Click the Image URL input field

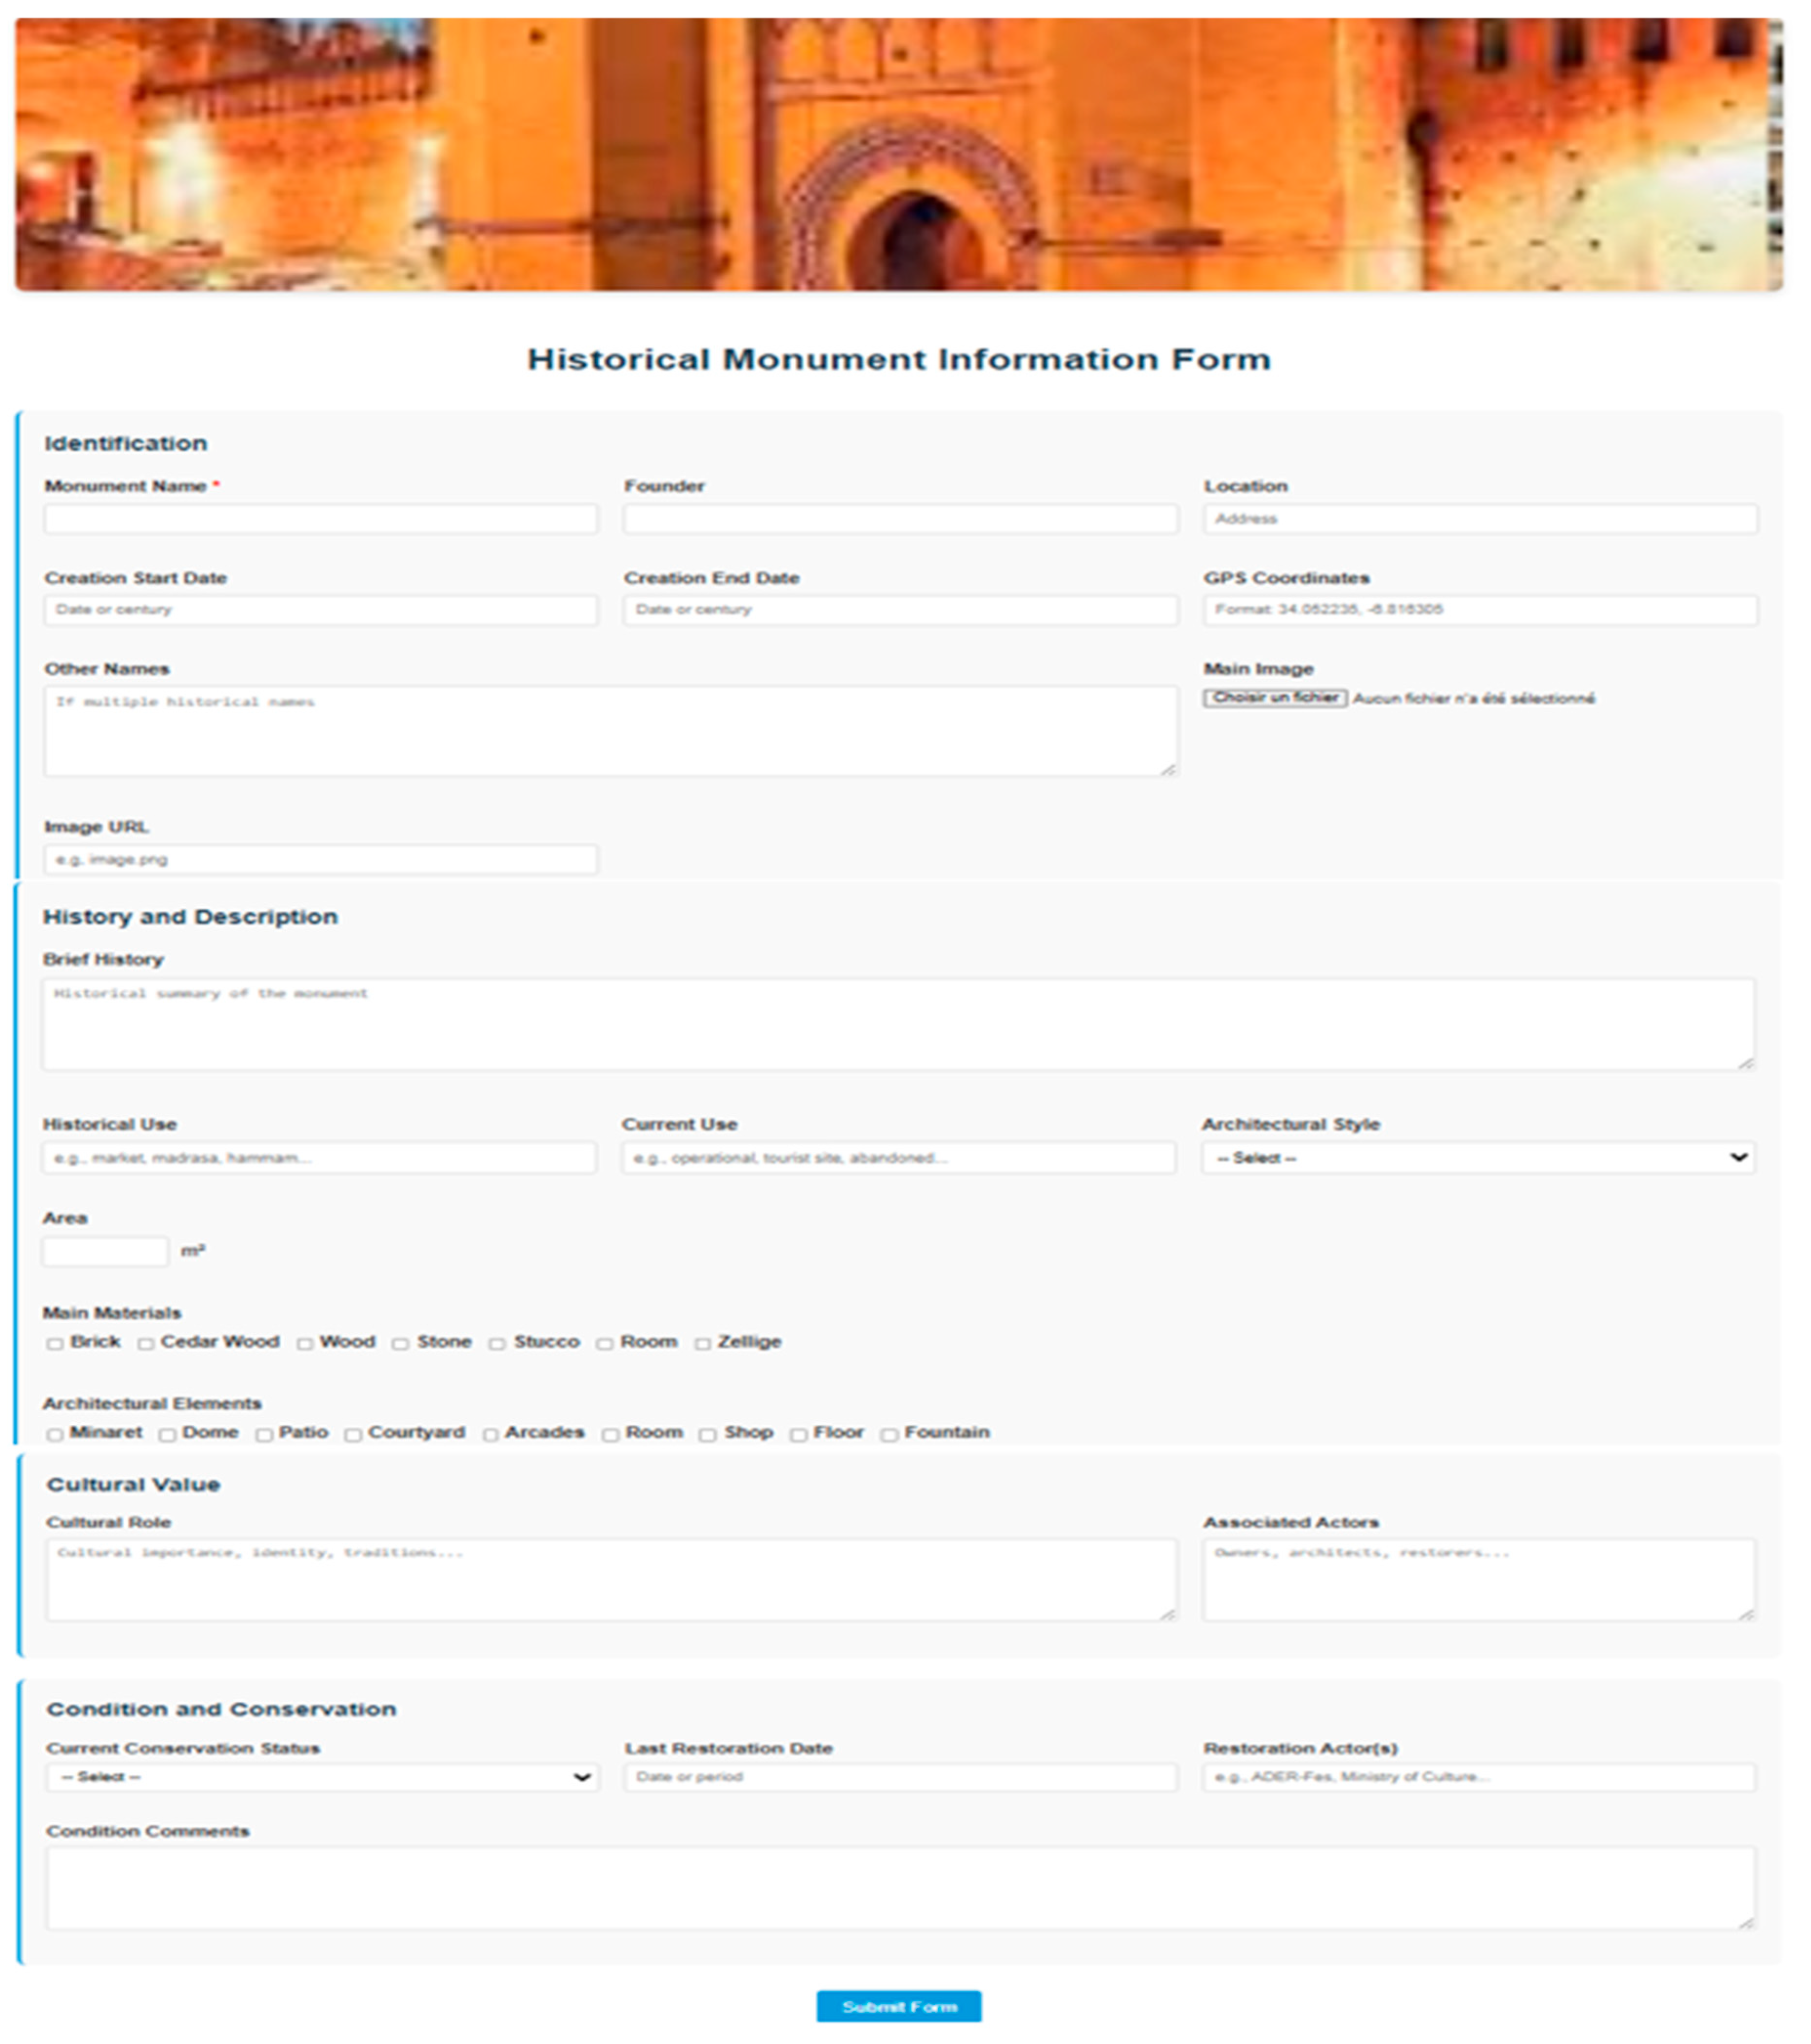[321, 859]
